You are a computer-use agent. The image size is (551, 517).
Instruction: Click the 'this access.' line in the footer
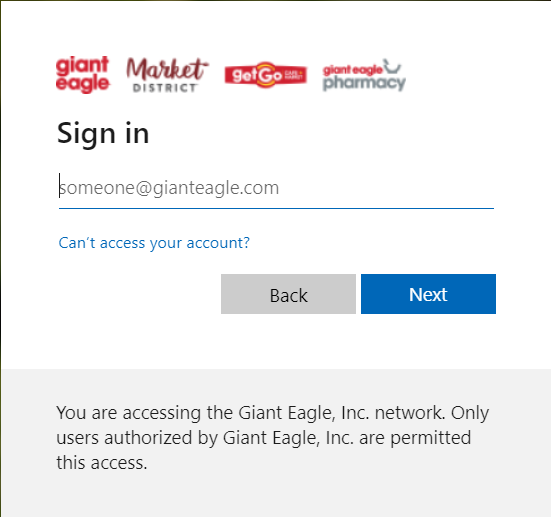pos(102,463)
